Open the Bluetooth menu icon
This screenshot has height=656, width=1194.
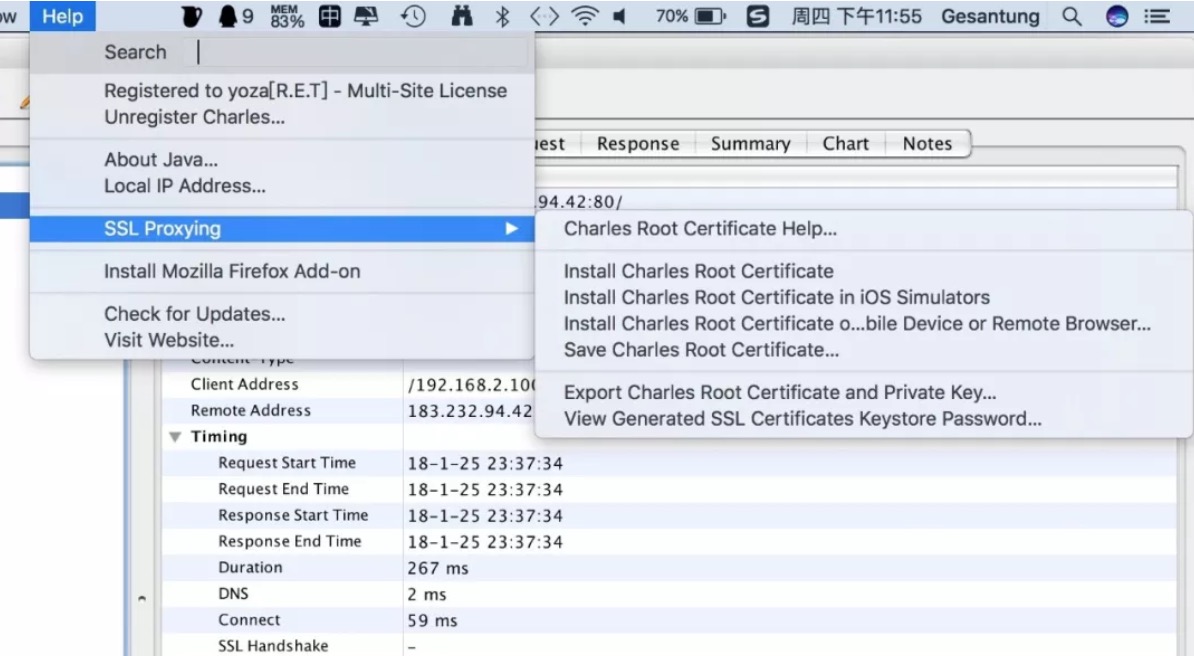tap(502, 16)
